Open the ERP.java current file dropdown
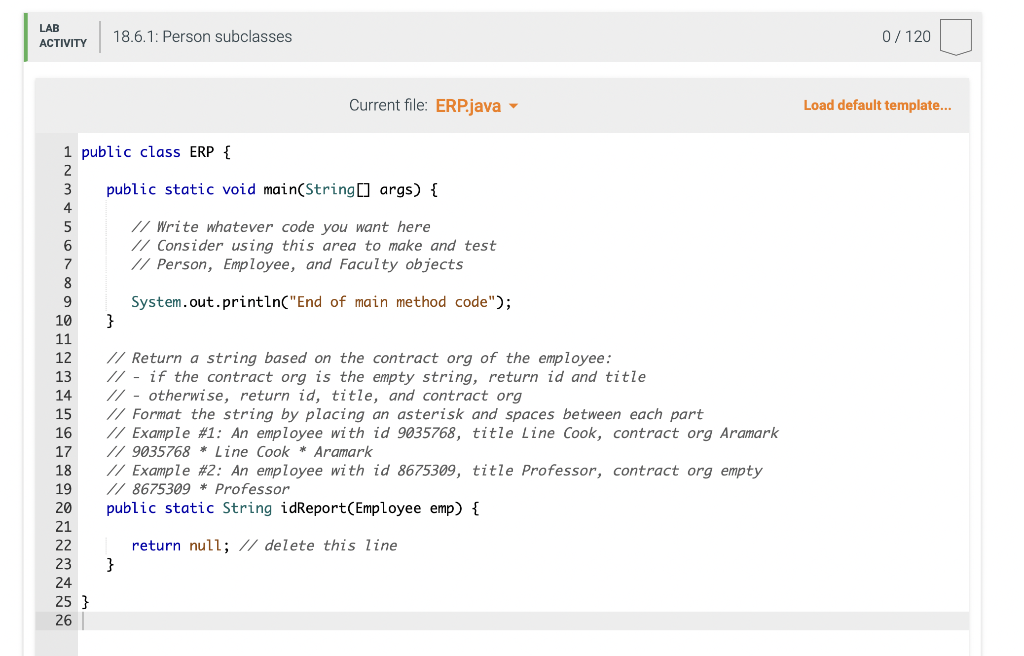This screenshot has height=656, width=1024. 476,105
